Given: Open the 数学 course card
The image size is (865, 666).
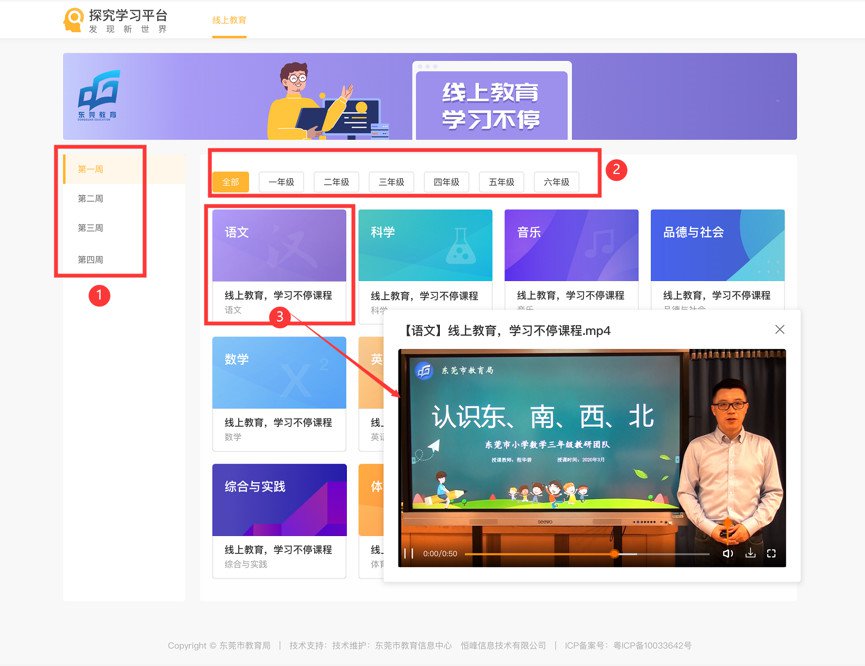Looking at the screenshot, I should (x=279, y=390).
